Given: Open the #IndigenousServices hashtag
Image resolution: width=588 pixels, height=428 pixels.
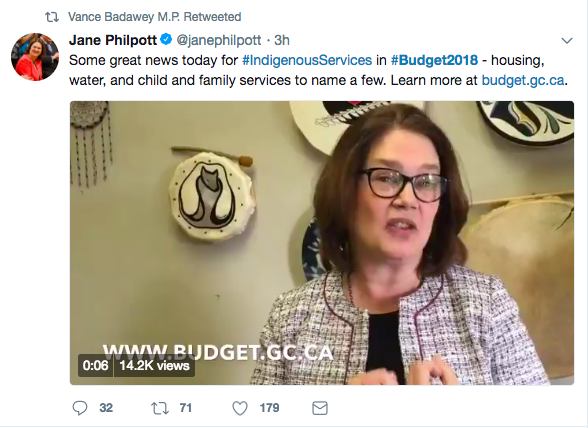Looking at the screenshot, I should 307,60.
